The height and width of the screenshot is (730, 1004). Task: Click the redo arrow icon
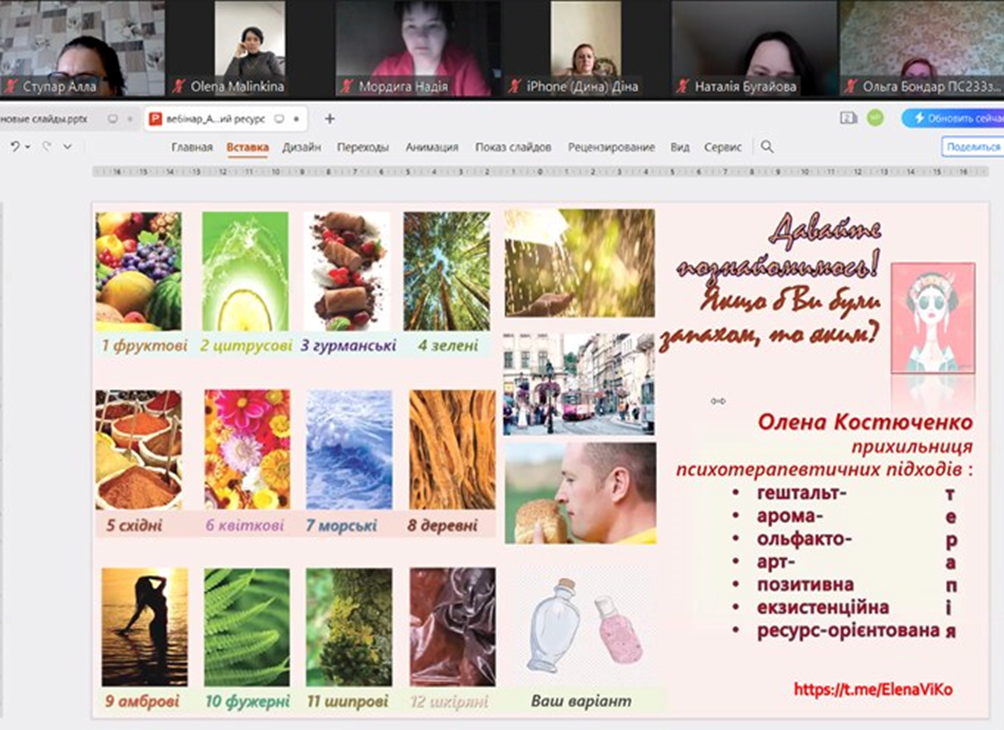(x=46, y=147)
